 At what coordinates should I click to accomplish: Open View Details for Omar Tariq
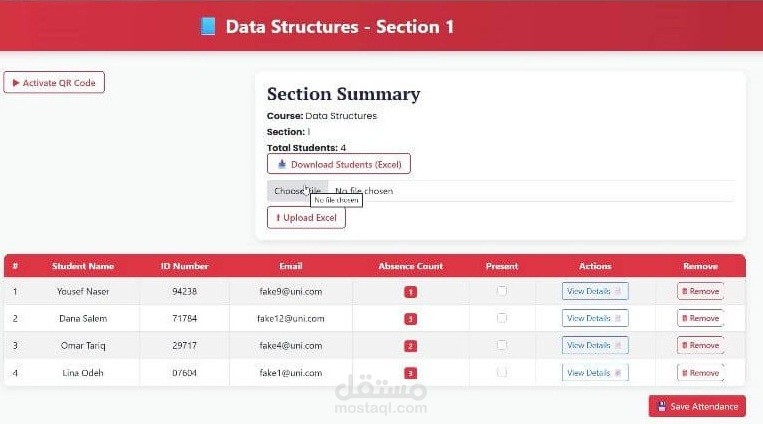(x=595, y=345)
